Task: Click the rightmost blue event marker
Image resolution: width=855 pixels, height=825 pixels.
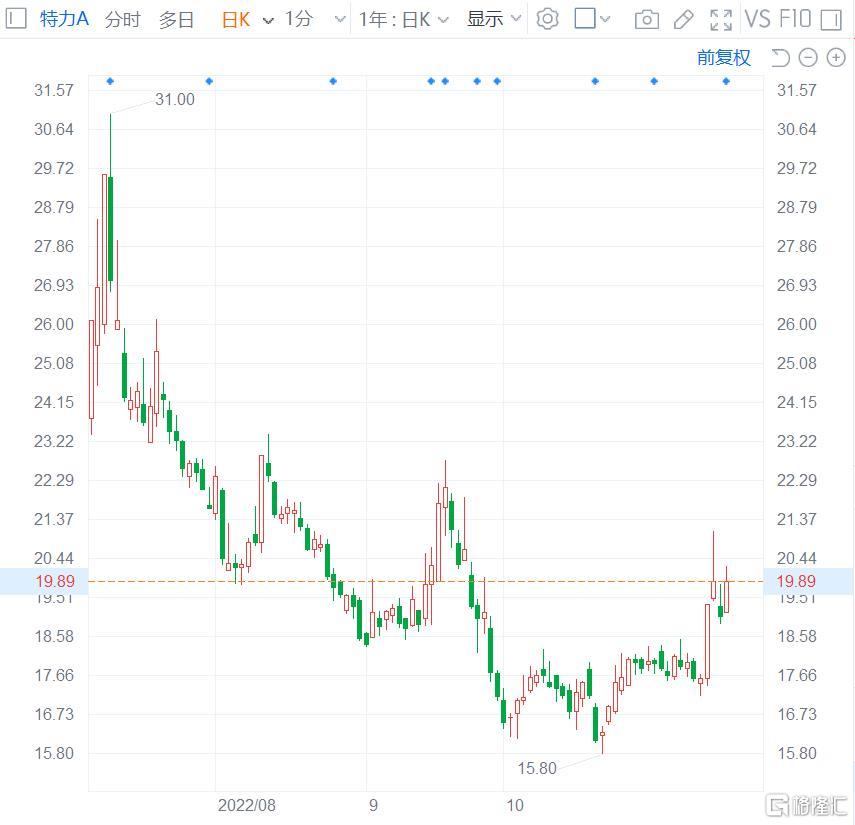Action: [726, 81]
